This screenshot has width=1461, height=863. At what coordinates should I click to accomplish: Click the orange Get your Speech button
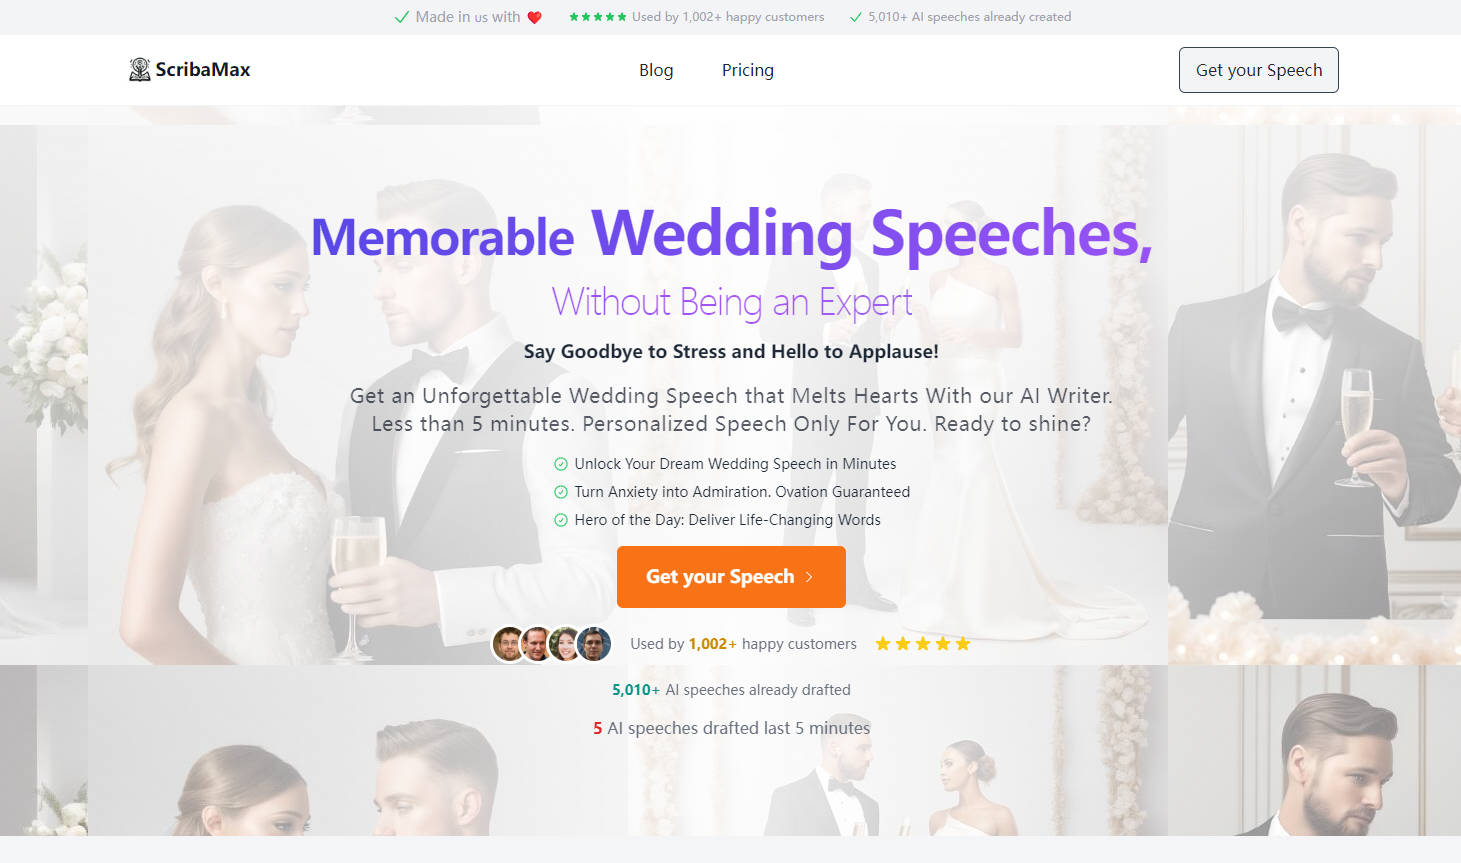(731, 577)
